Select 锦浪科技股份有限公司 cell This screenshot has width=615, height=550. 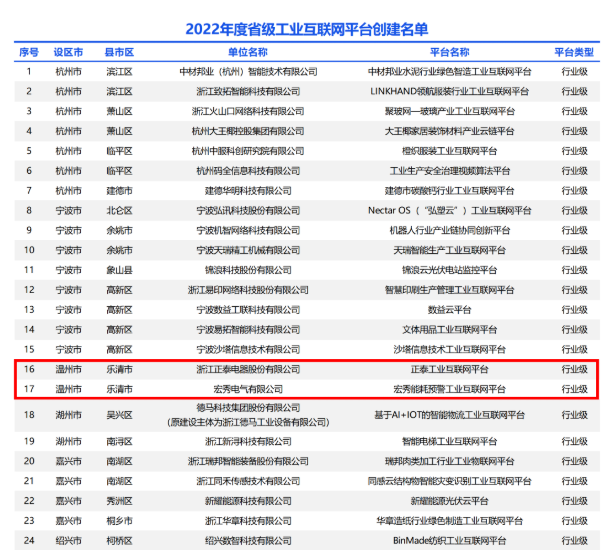[x=248, y=270]
